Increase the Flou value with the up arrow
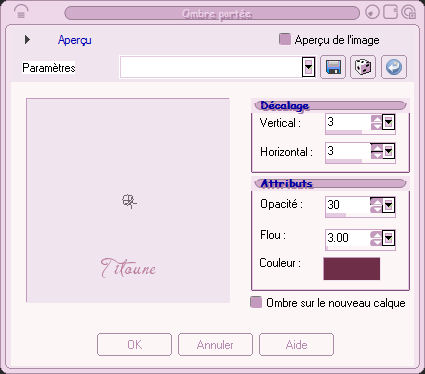Image resolution: width=425 pixels, height=374 pixels. coord(376,234)
